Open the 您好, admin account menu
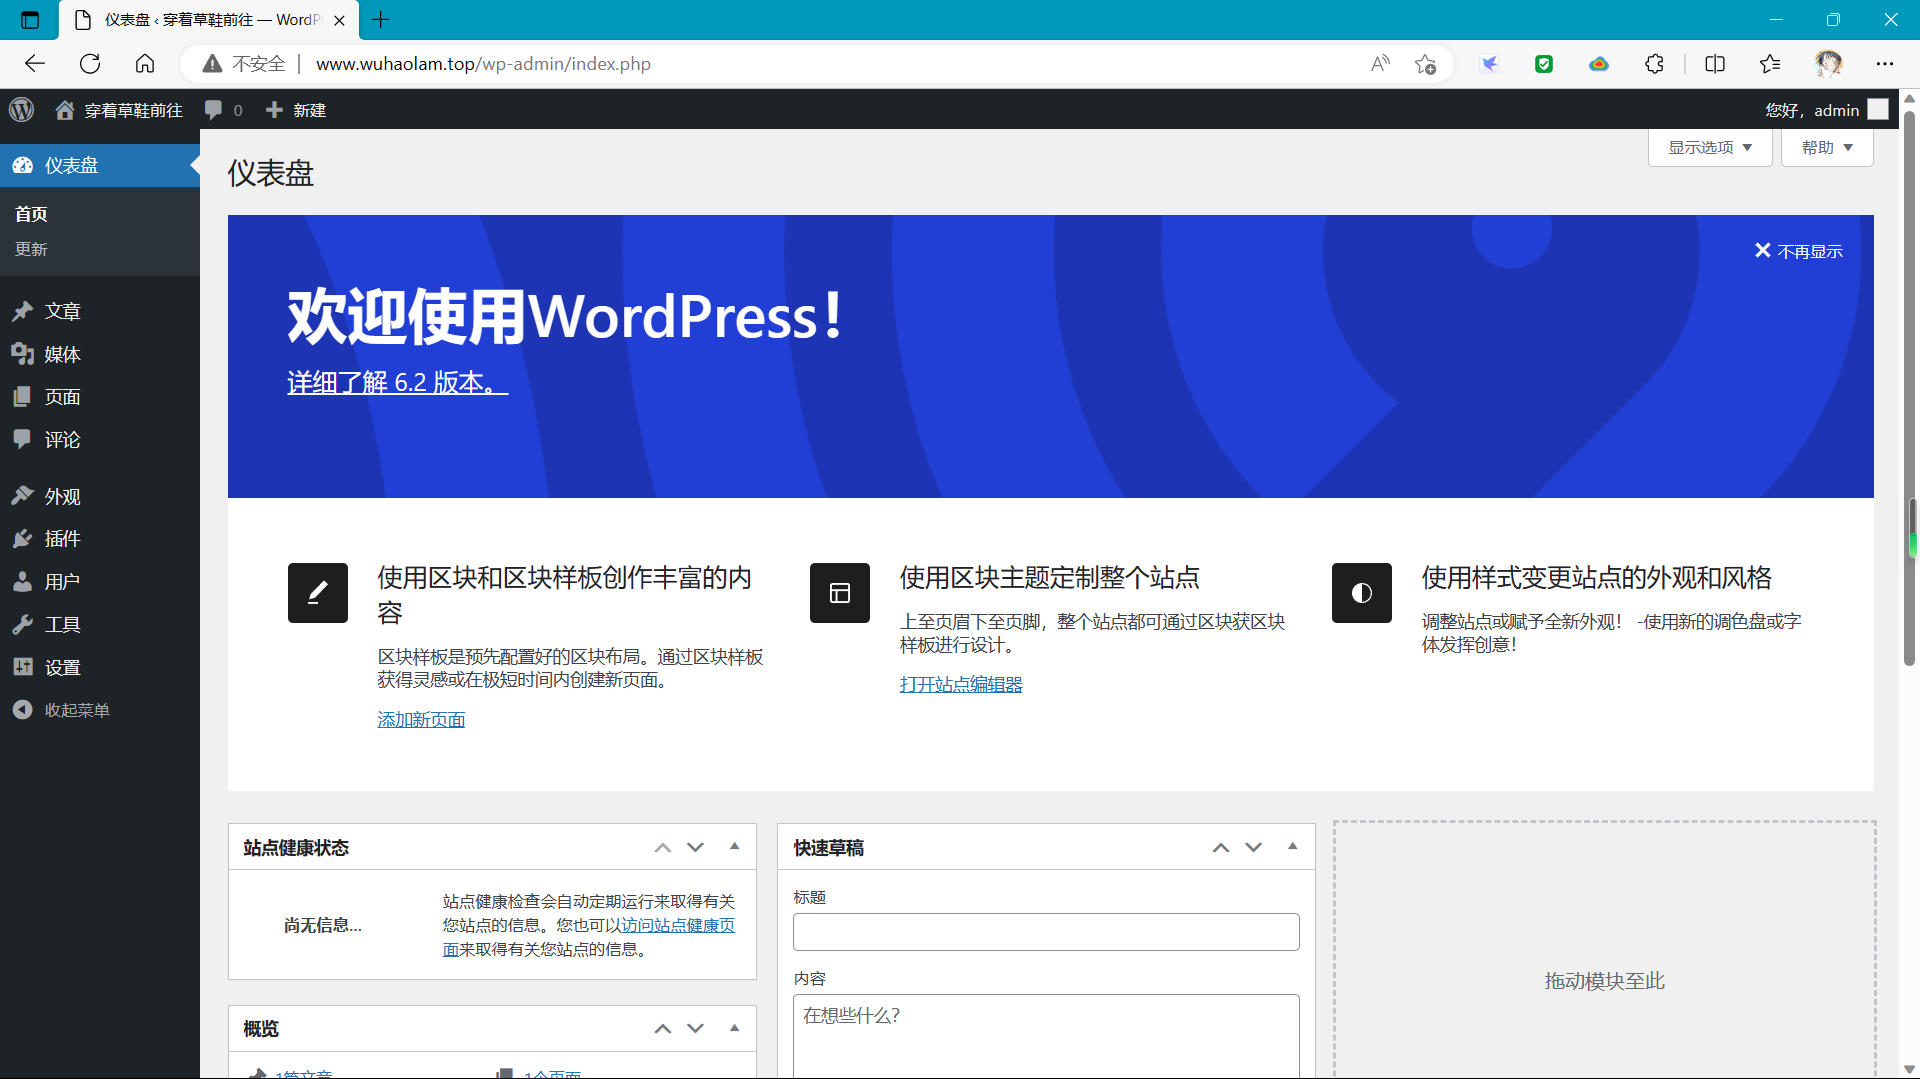Screen dimensions: 1920x1079 (x=1826, y=110)
